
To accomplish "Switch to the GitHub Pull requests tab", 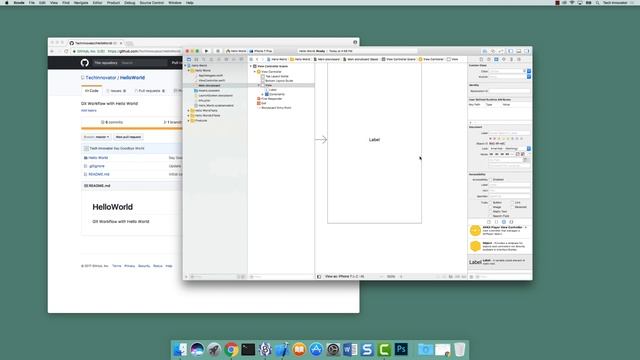I will (x=150, y=91).
